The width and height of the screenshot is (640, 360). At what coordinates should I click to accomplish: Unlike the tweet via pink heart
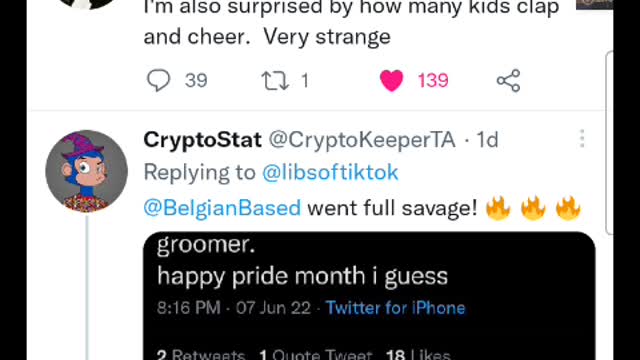(391, 80)
